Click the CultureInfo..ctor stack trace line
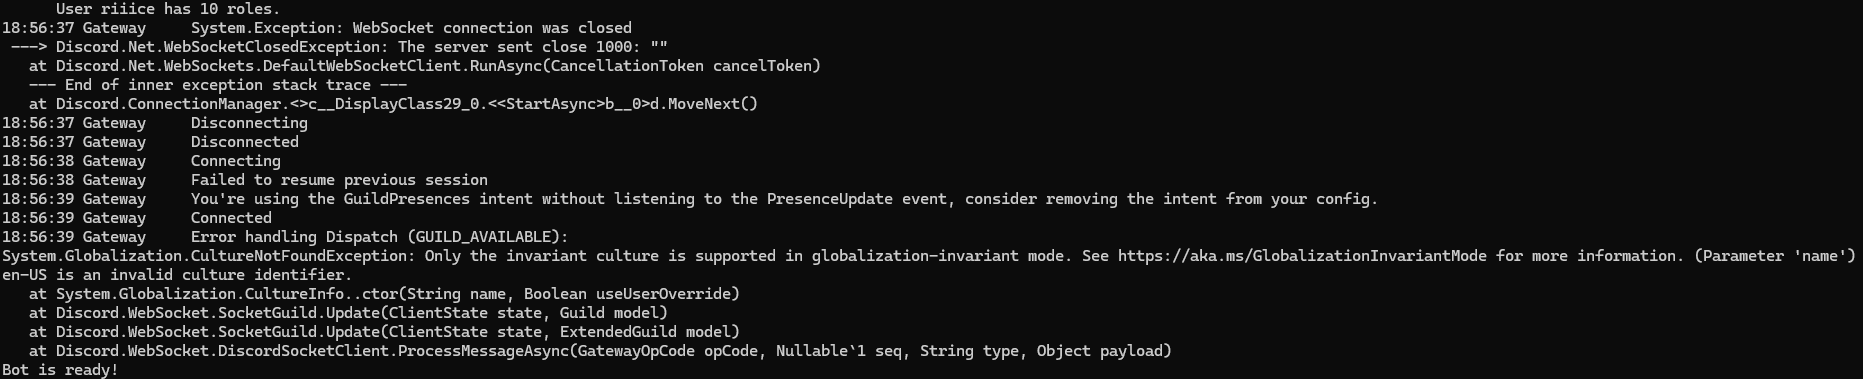Viewport: 1863px width, 379px height. 384,294
